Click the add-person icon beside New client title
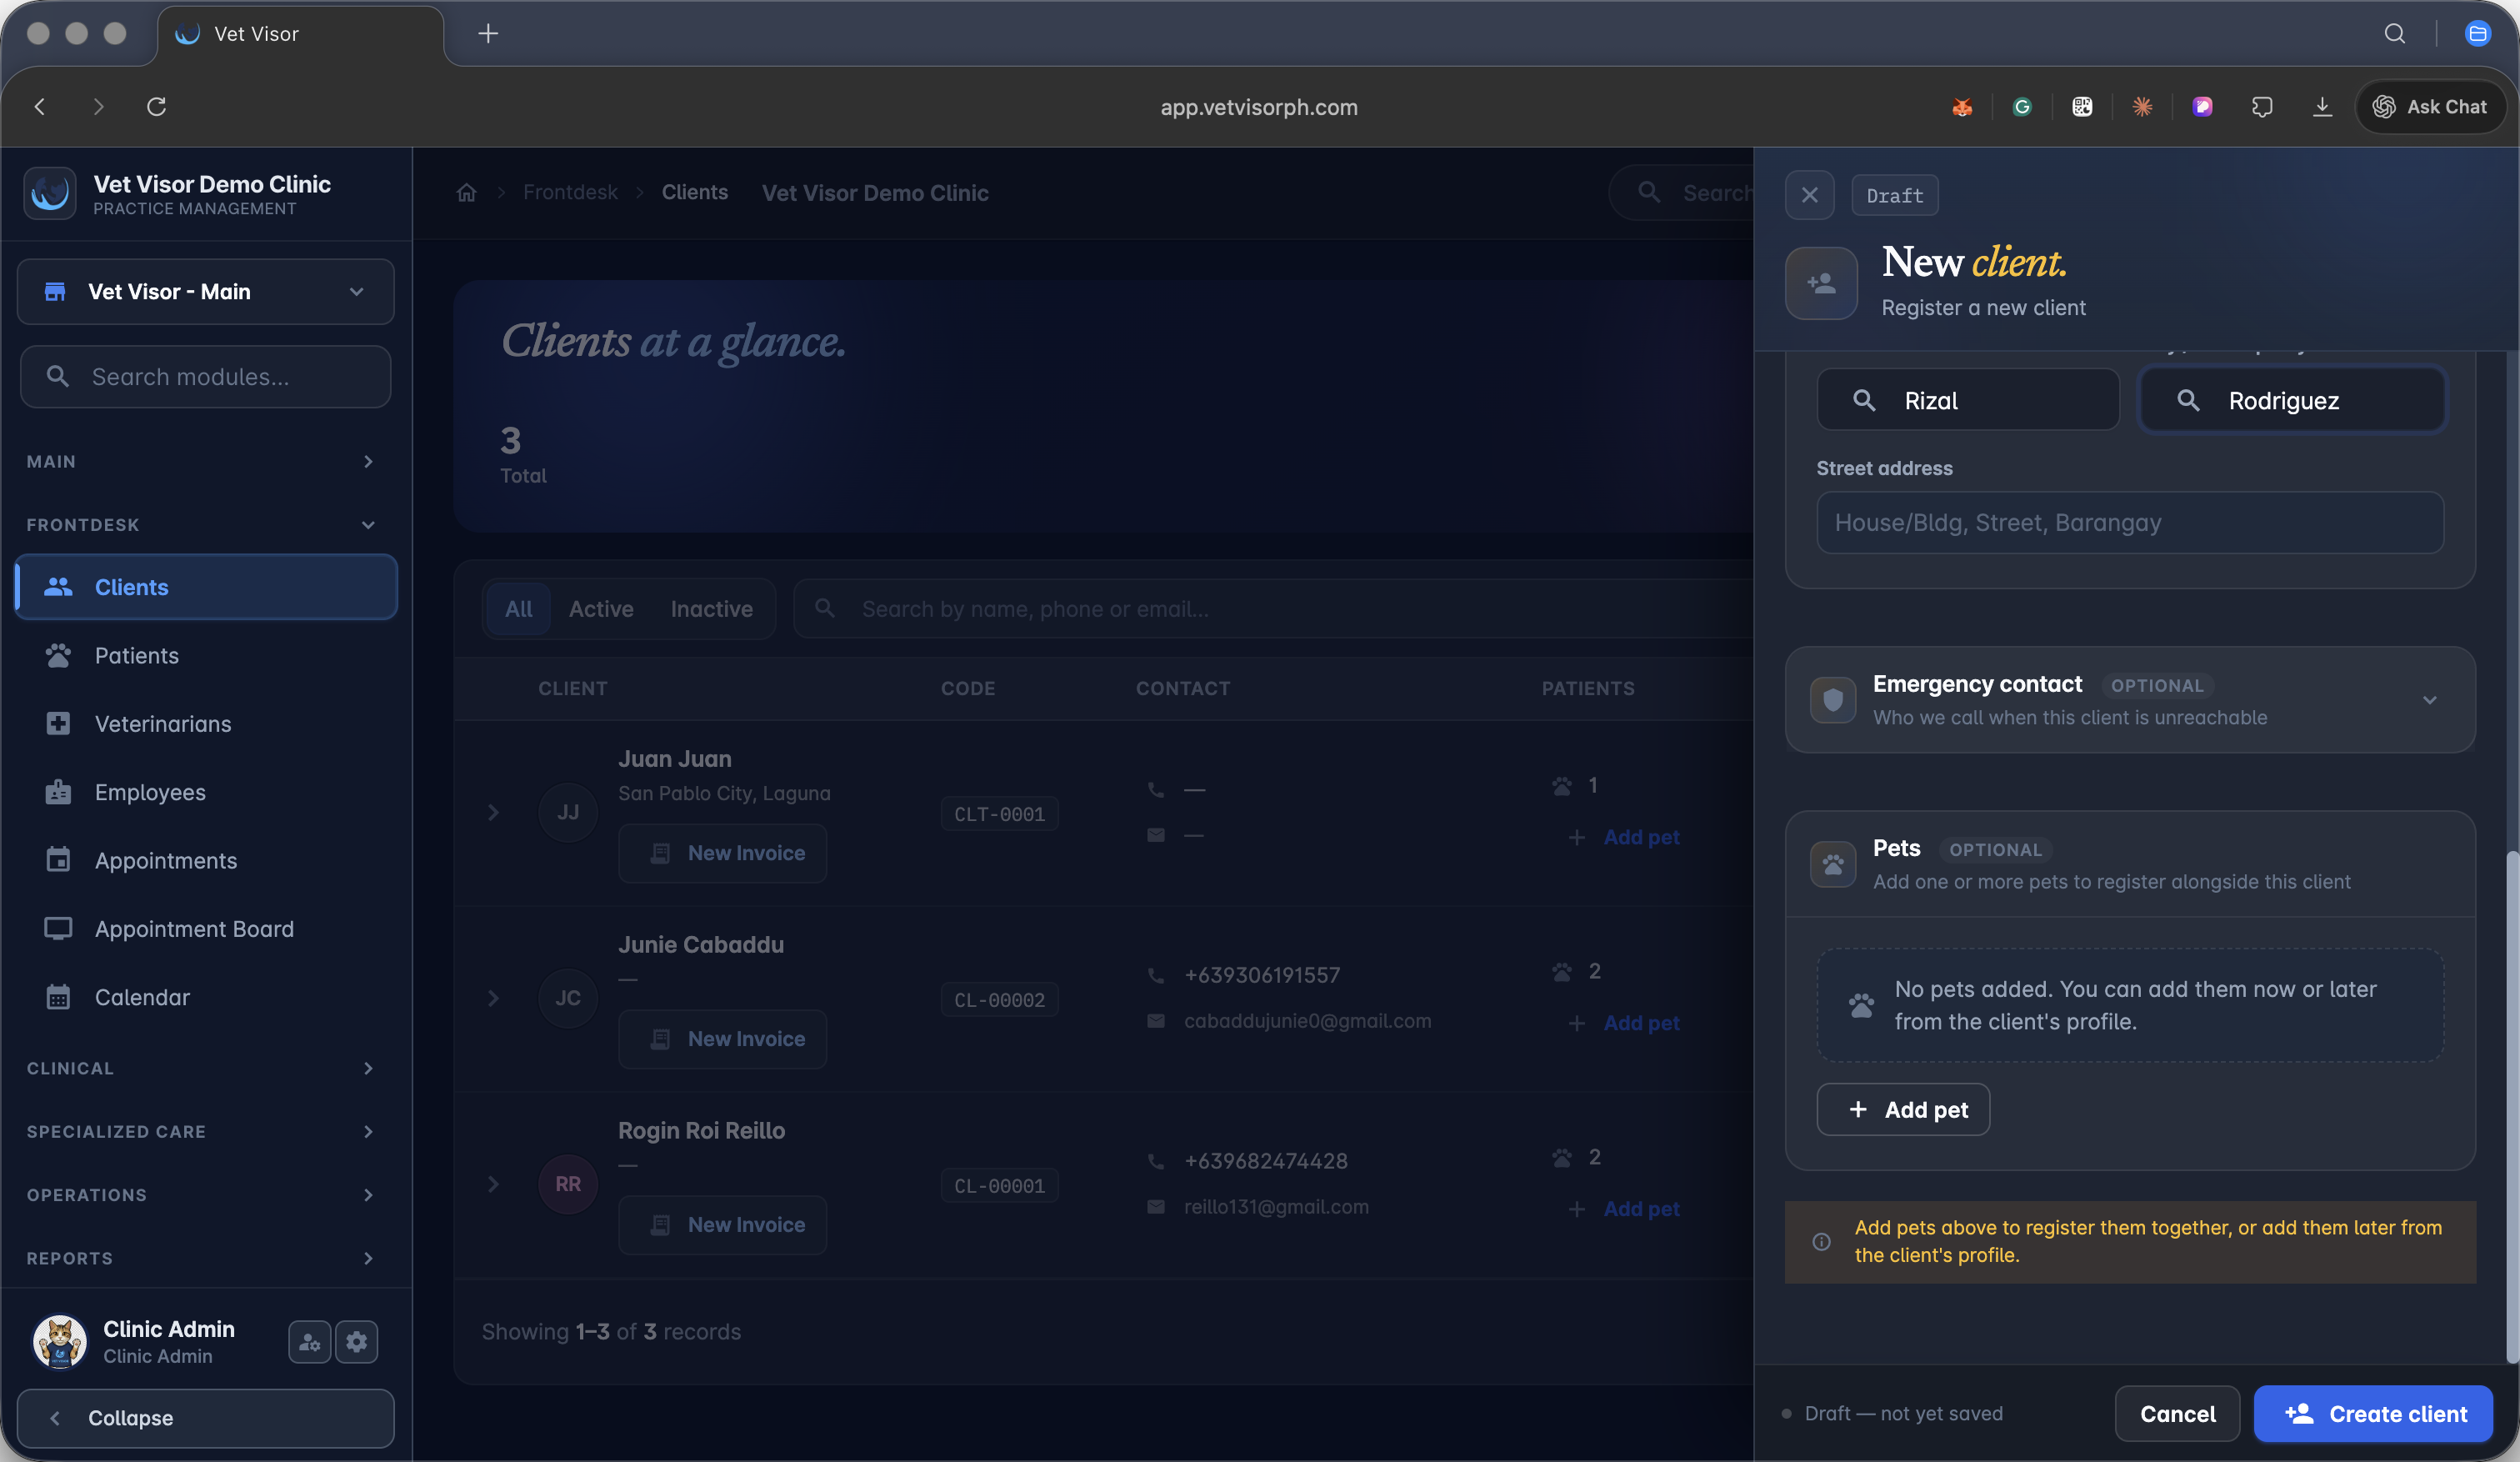Viewport: 2520px width, 1462px height. [x=1822, y=284]
